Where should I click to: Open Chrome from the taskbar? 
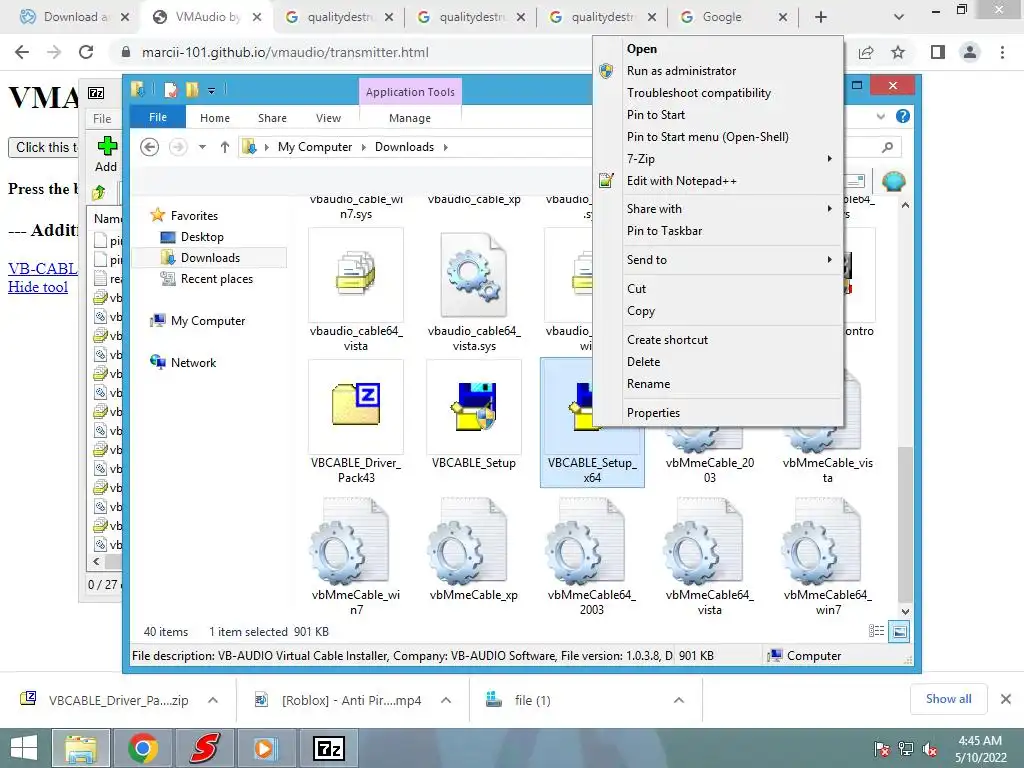click(x=143, y=748)
